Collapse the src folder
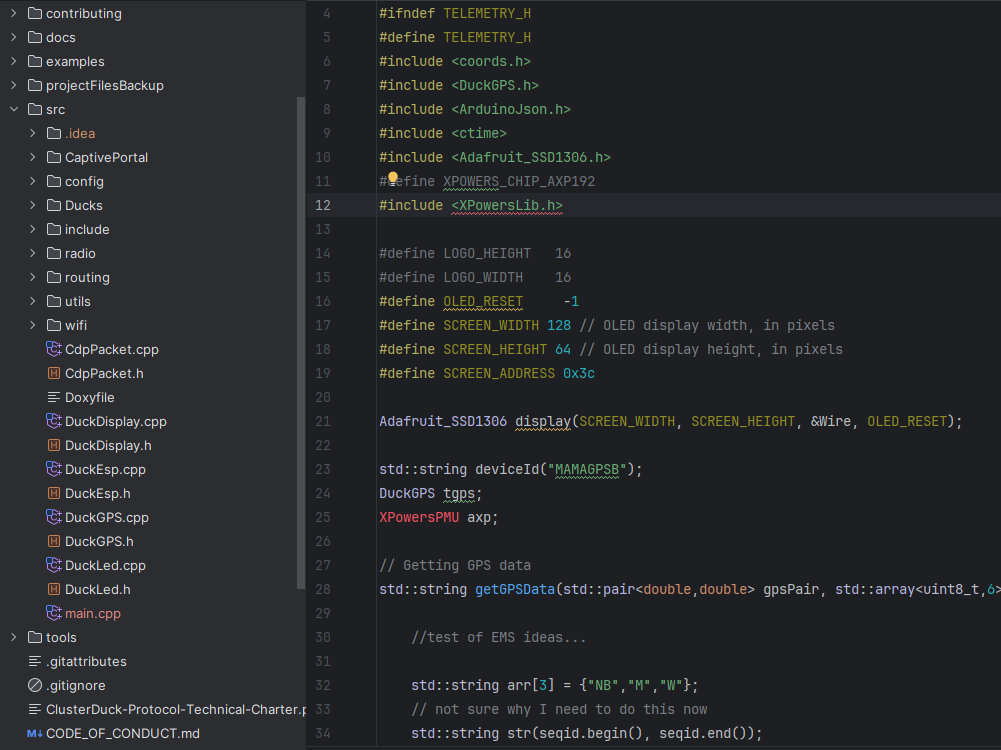The height and width of the screenshot is (750, 1001). click(x=14, y=109)
